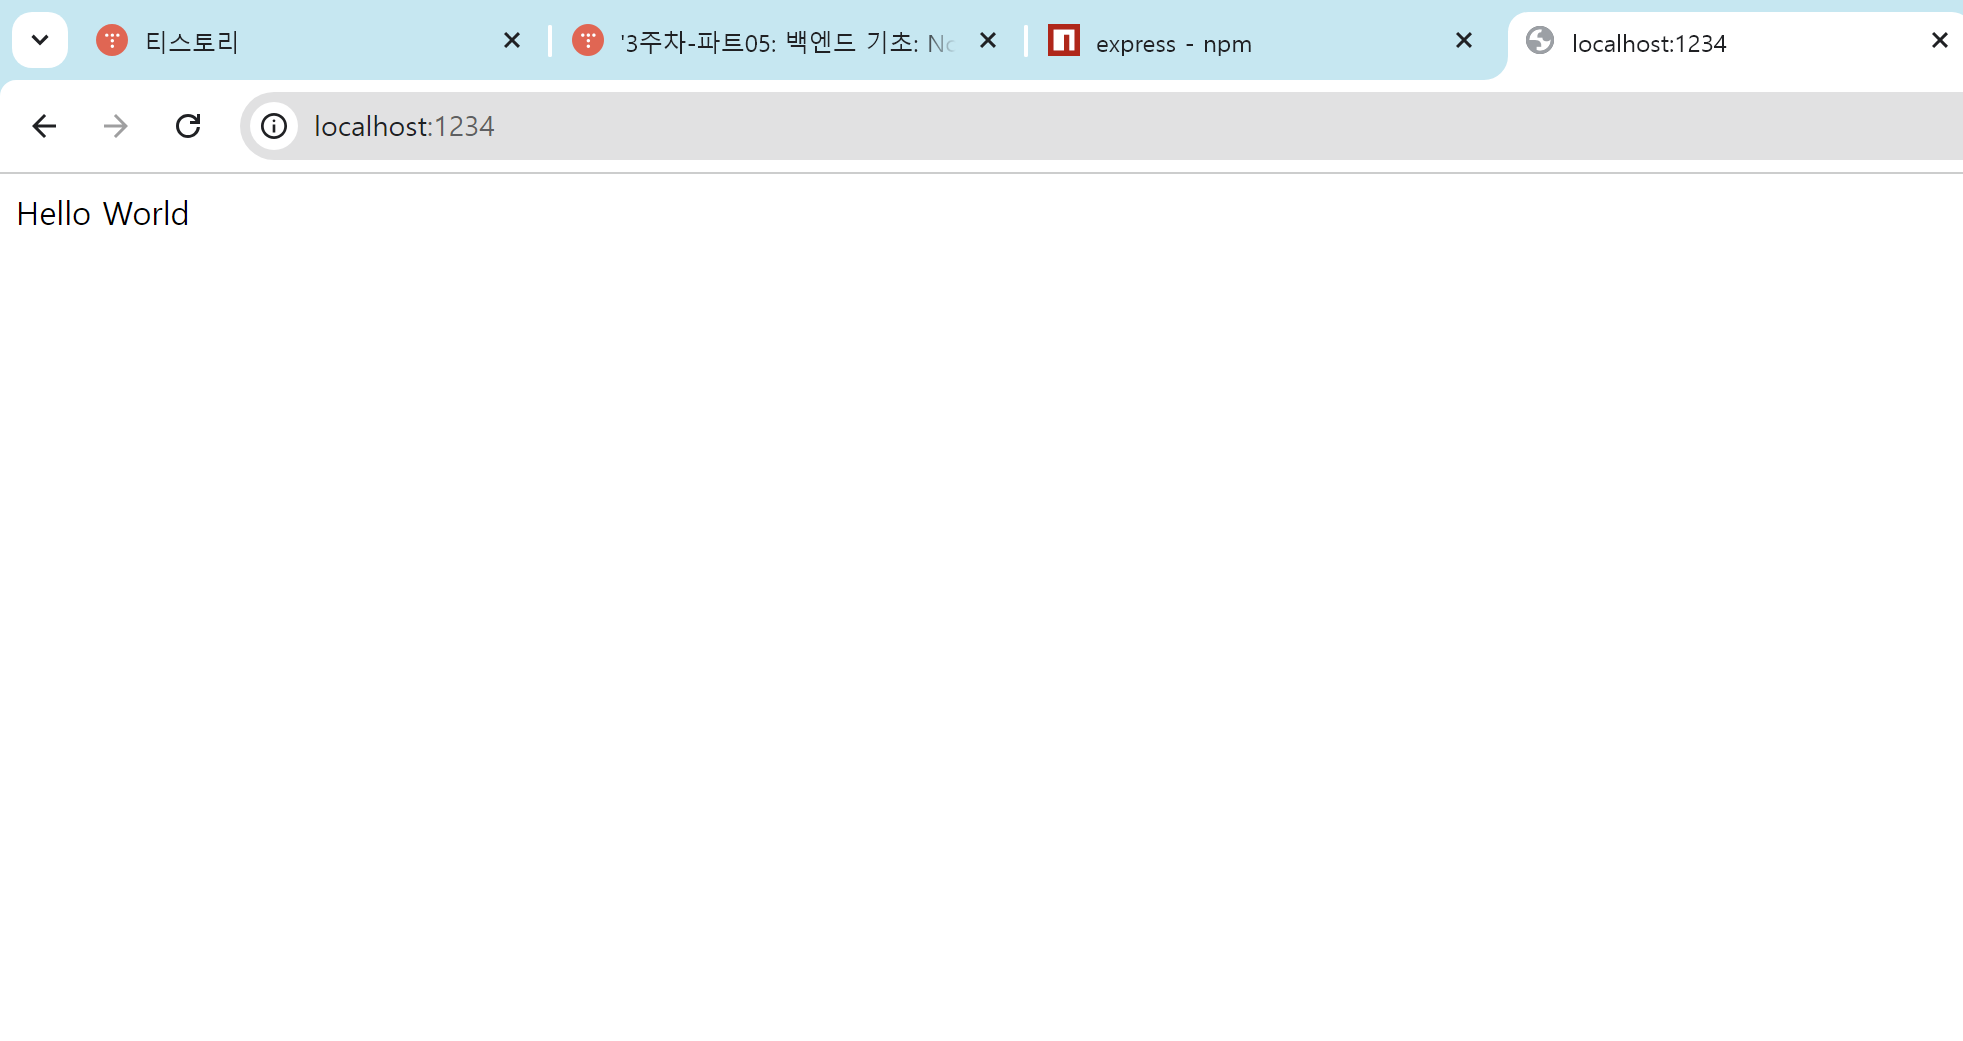View site information icon in address bar

tap(274, 126)
